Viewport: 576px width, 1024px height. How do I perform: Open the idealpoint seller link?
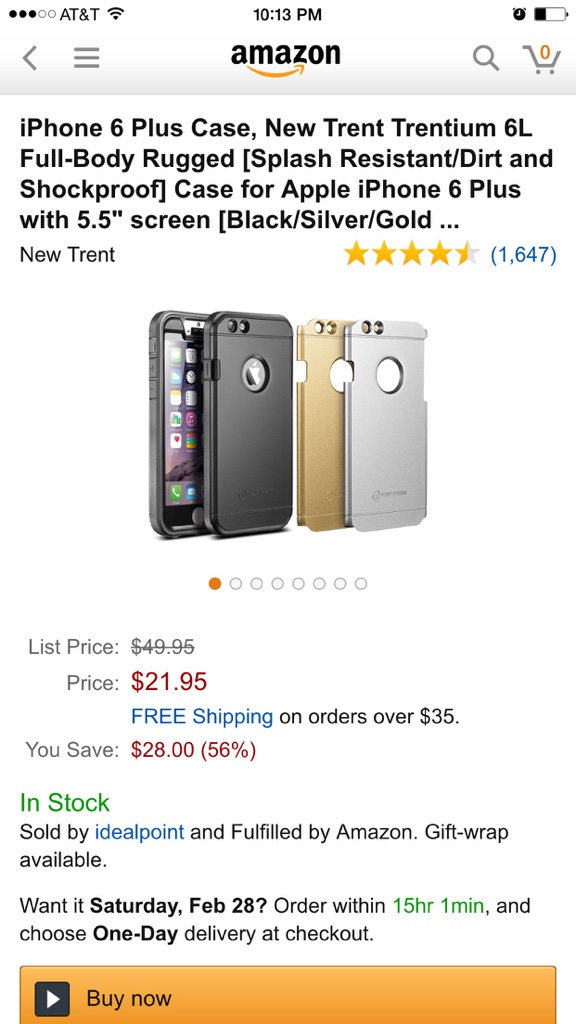140,832
